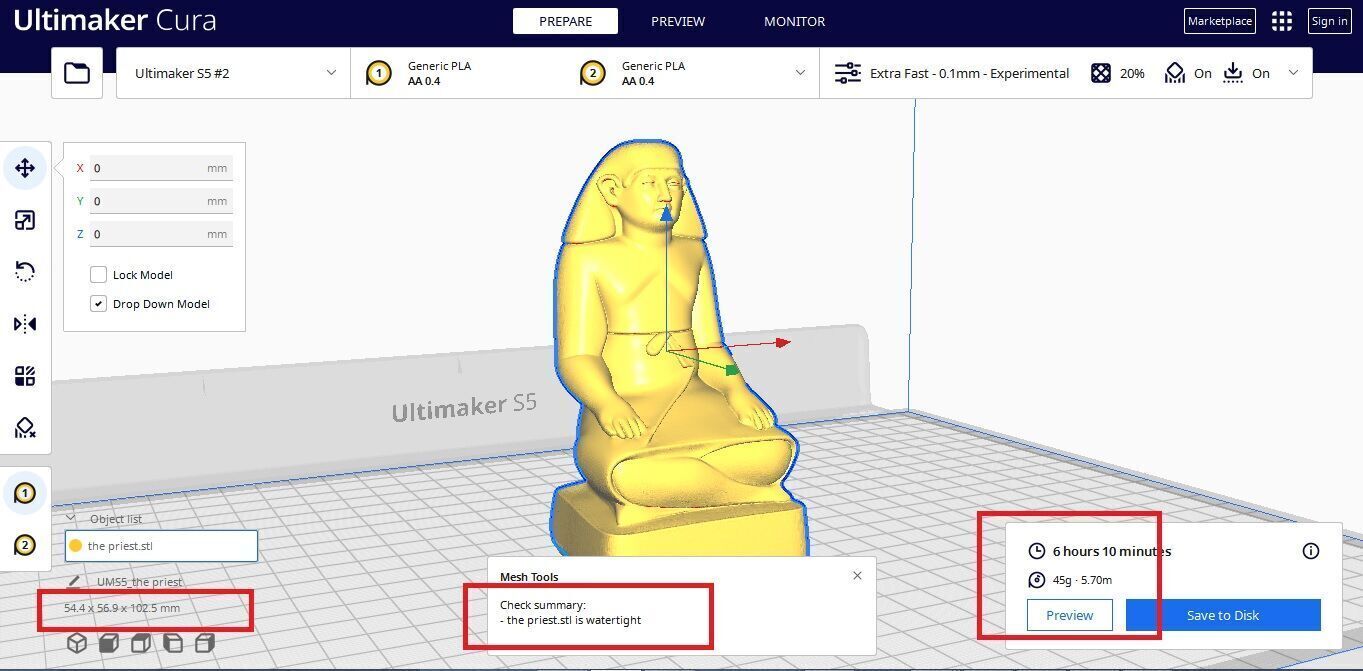The width and height of the screenshot is (1363, 671).
Task: Switch to left side view cube
Action: tap(173, 643)
